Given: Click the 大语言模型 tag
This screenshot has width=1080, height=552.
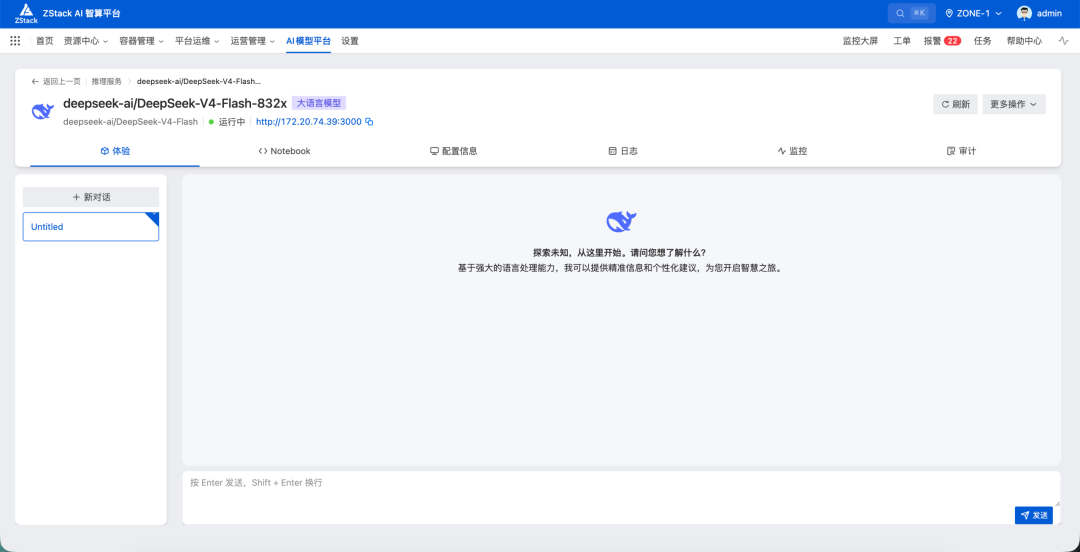Looking at the screenshot, I should (319, 103).
